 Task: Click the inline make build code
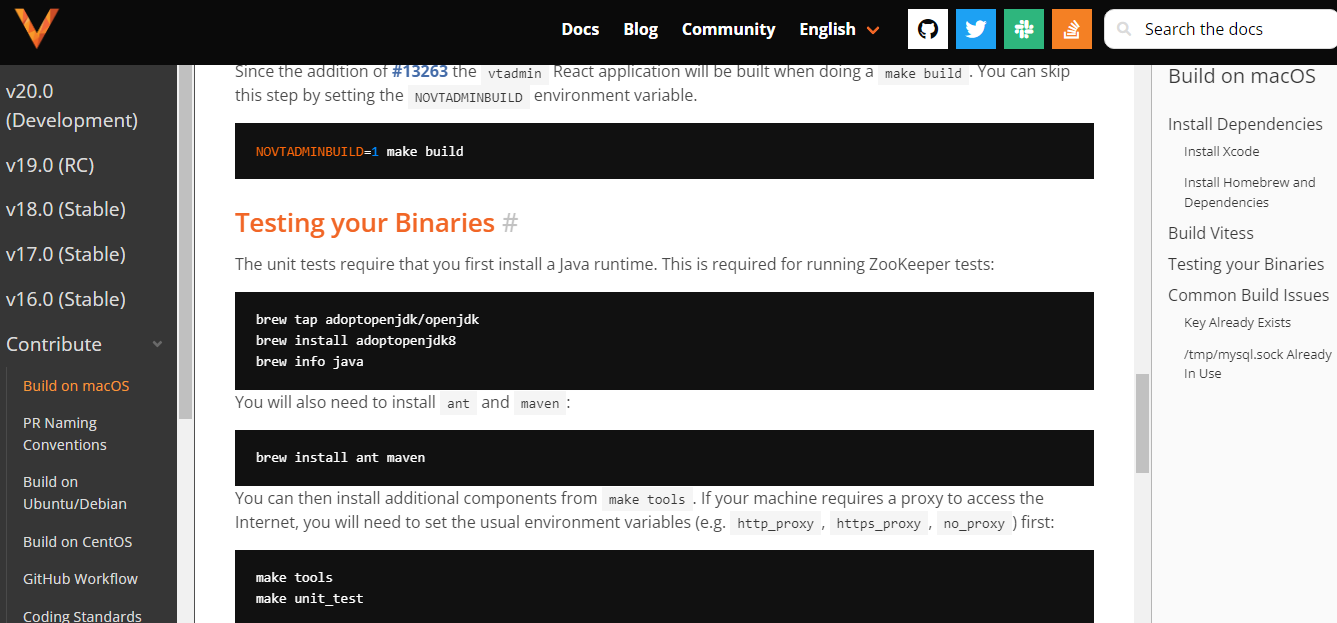pyautogui.click(x=923, y=73)
